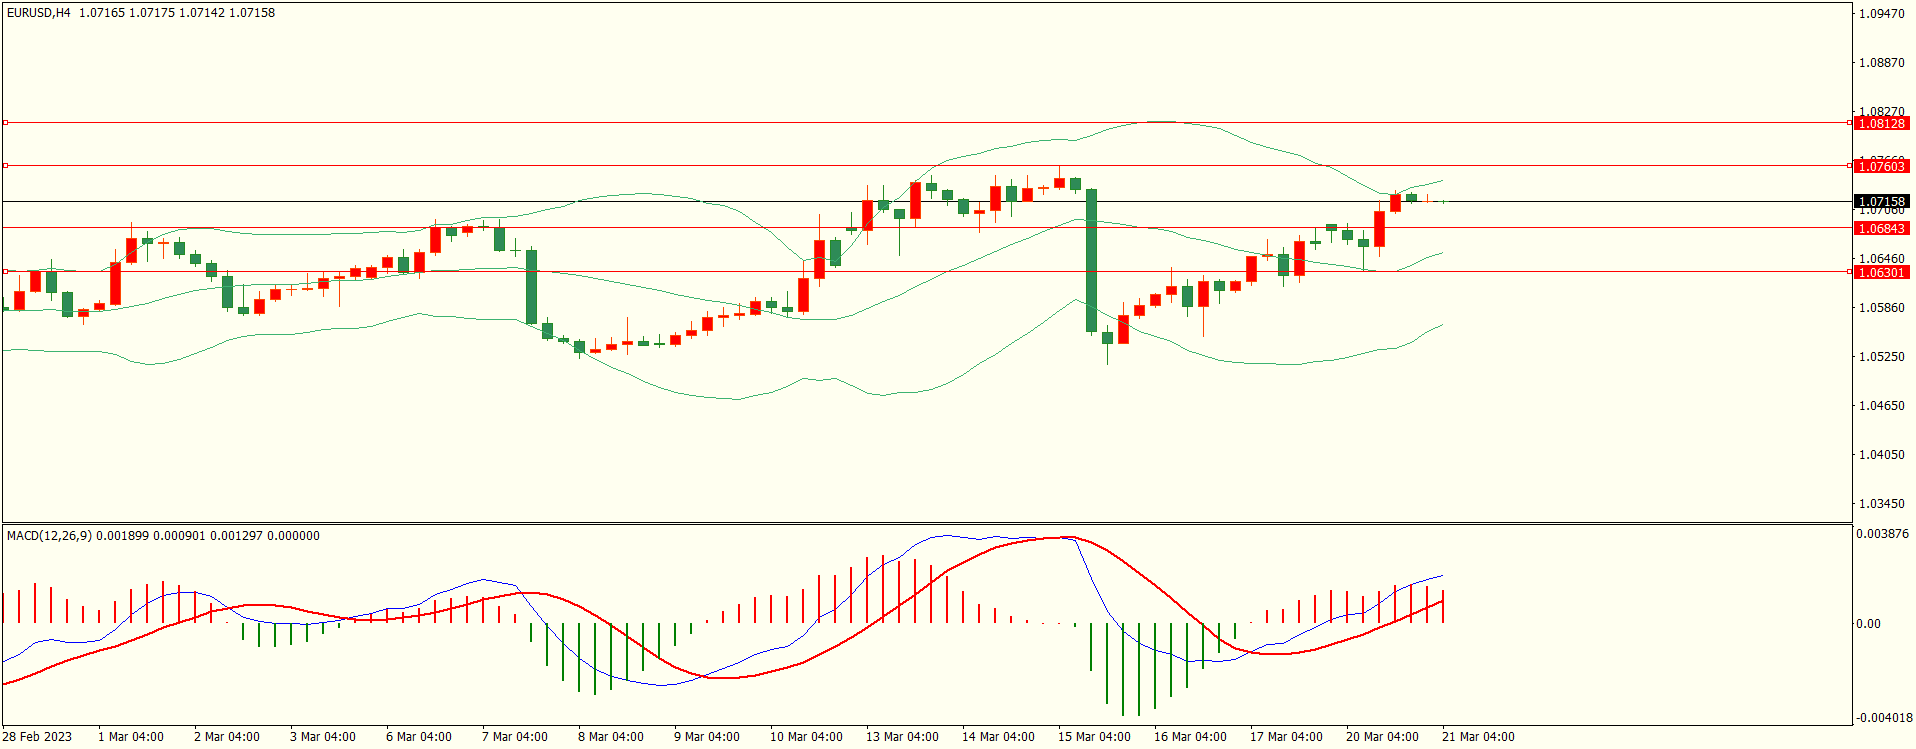
Task: Click the red line's left anchor handle
Action: pos(5,123)
